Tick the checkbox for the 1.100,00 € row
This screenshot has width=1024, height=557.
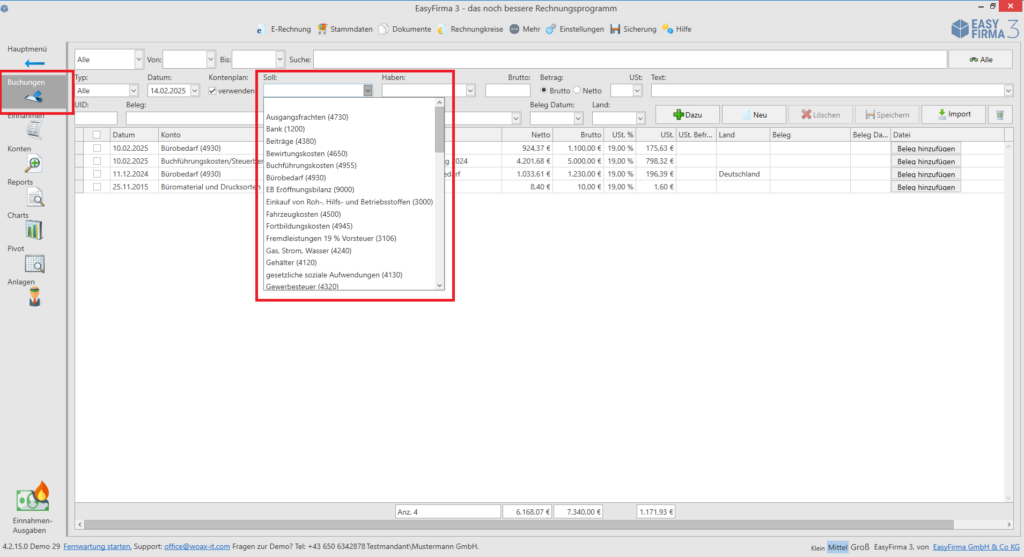pyautogui.click(x=97, y=148)
